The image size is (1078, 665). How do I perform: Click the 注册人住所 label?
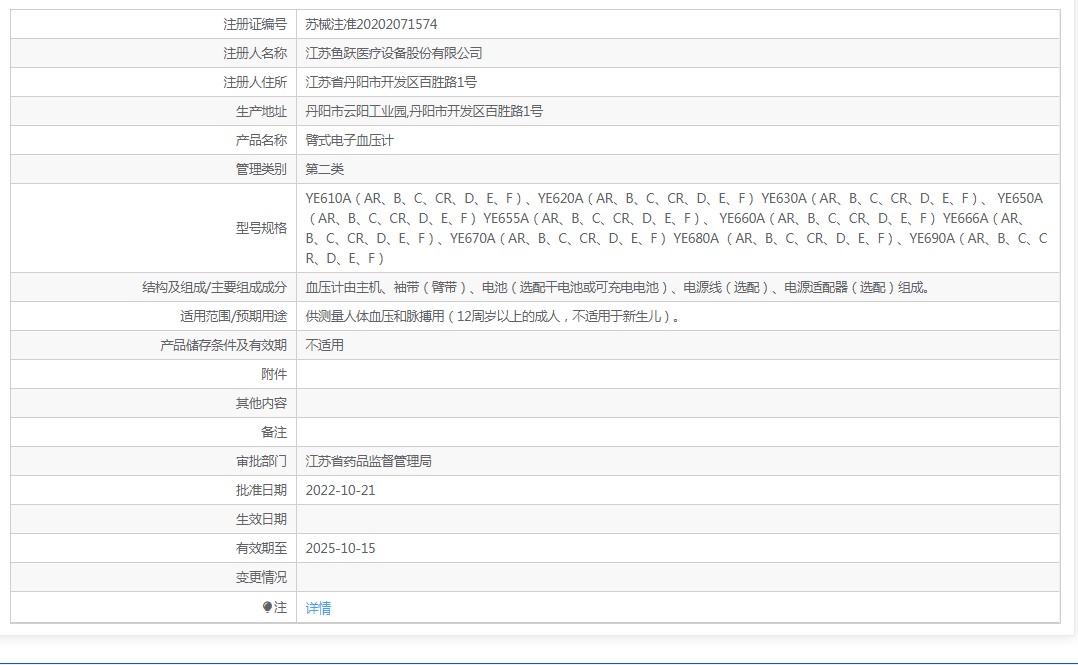(x=255, y=82)
